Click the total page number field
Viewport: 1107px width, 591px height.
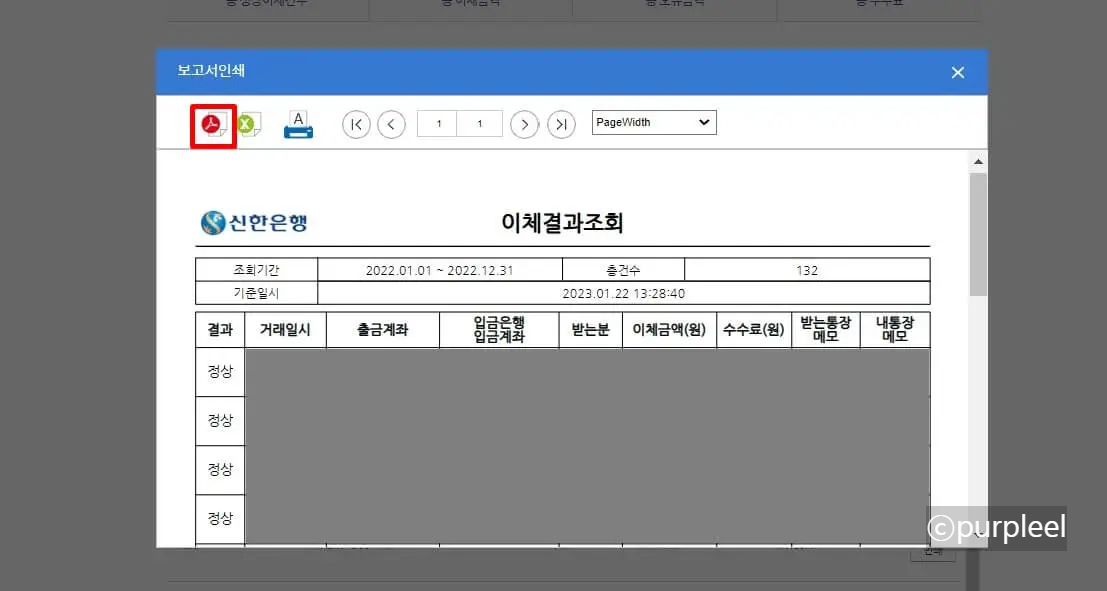click(x=479, y=122)
